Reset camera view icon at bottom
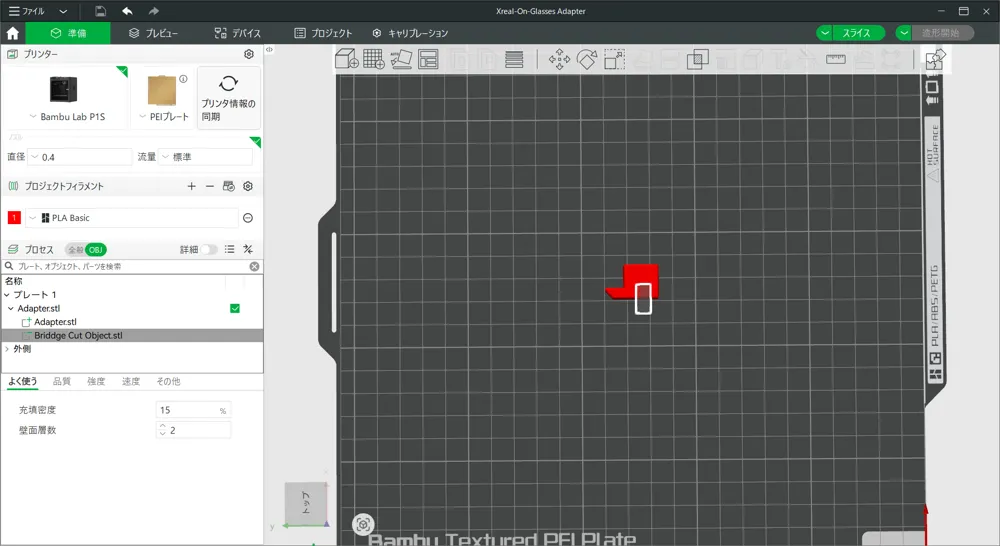This screenshot has height=546, width=1000. click(x=363, y=524)
